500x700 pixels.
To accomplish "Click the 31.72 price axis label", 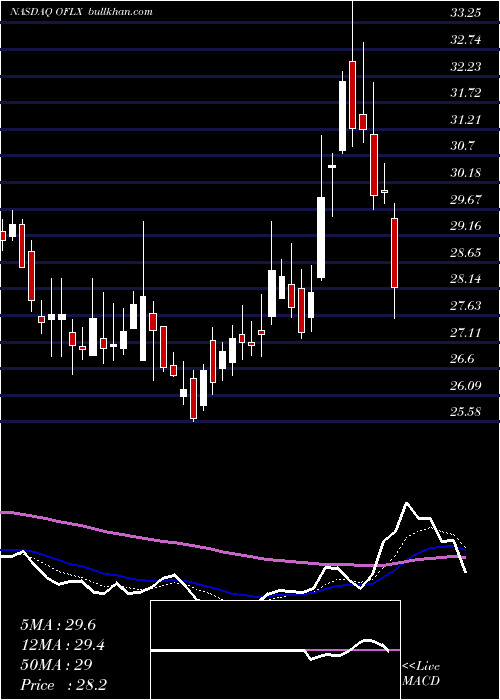I will pyautogui.click(x=466, y=93).
